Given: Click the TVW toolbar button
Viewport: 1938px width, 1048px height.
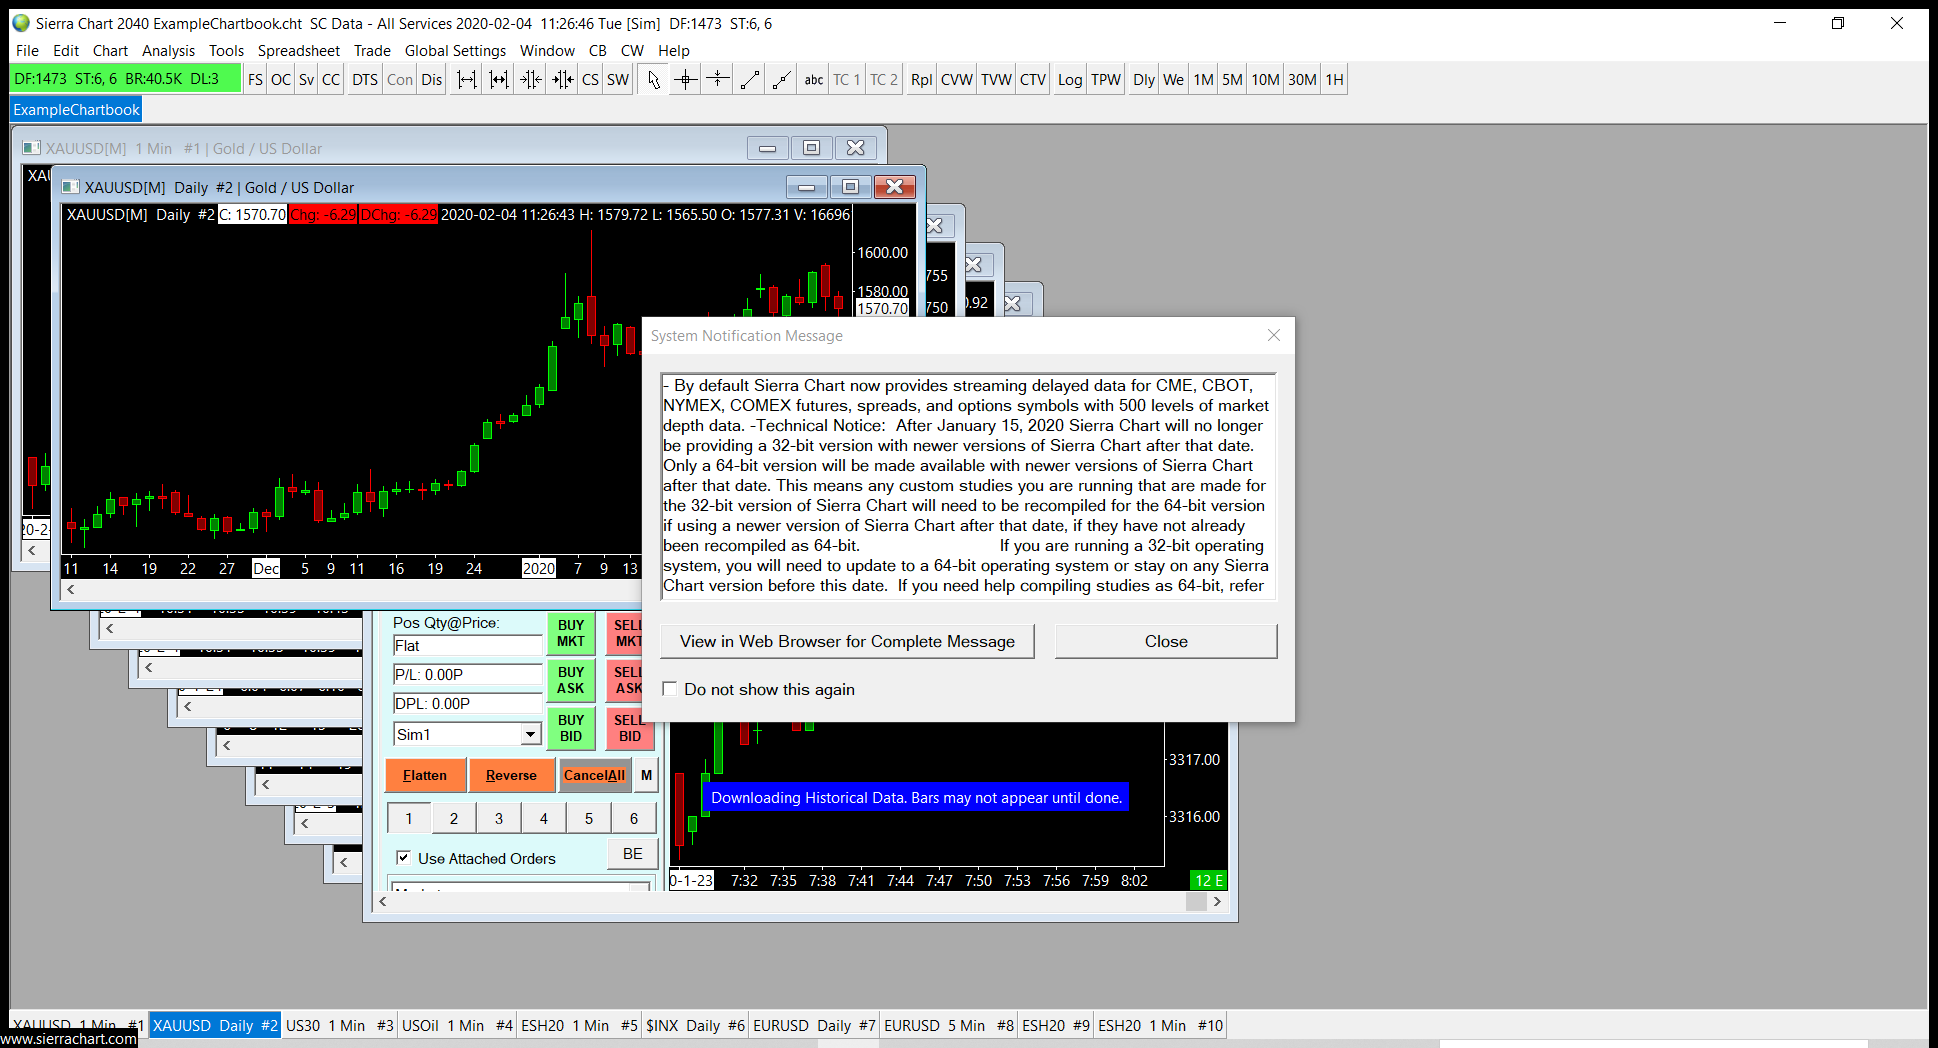Looking at the screenshot, I should [996, 80].
